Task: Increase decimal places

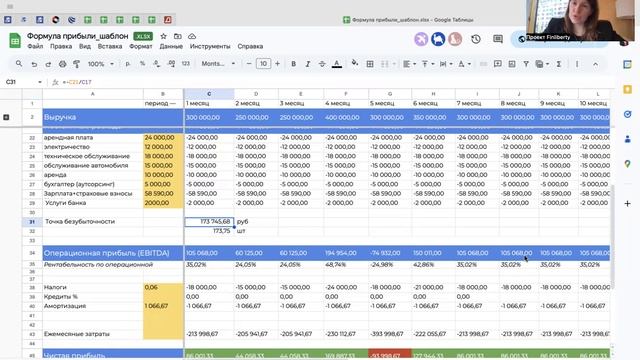Action: tap(171, 64)
